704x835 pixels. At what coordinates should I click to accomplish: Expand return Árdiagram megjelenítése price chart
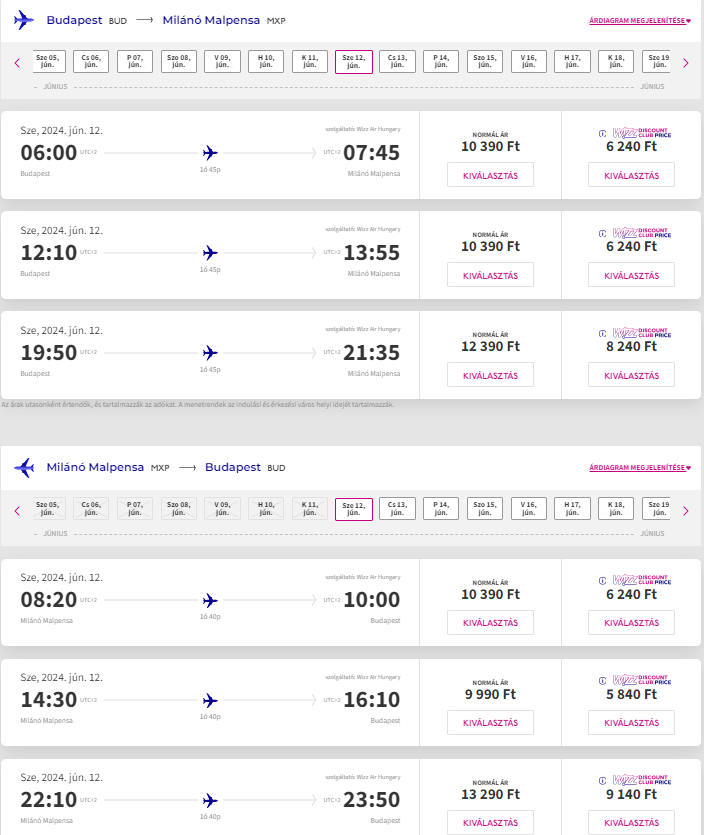(x=640, y=468)
